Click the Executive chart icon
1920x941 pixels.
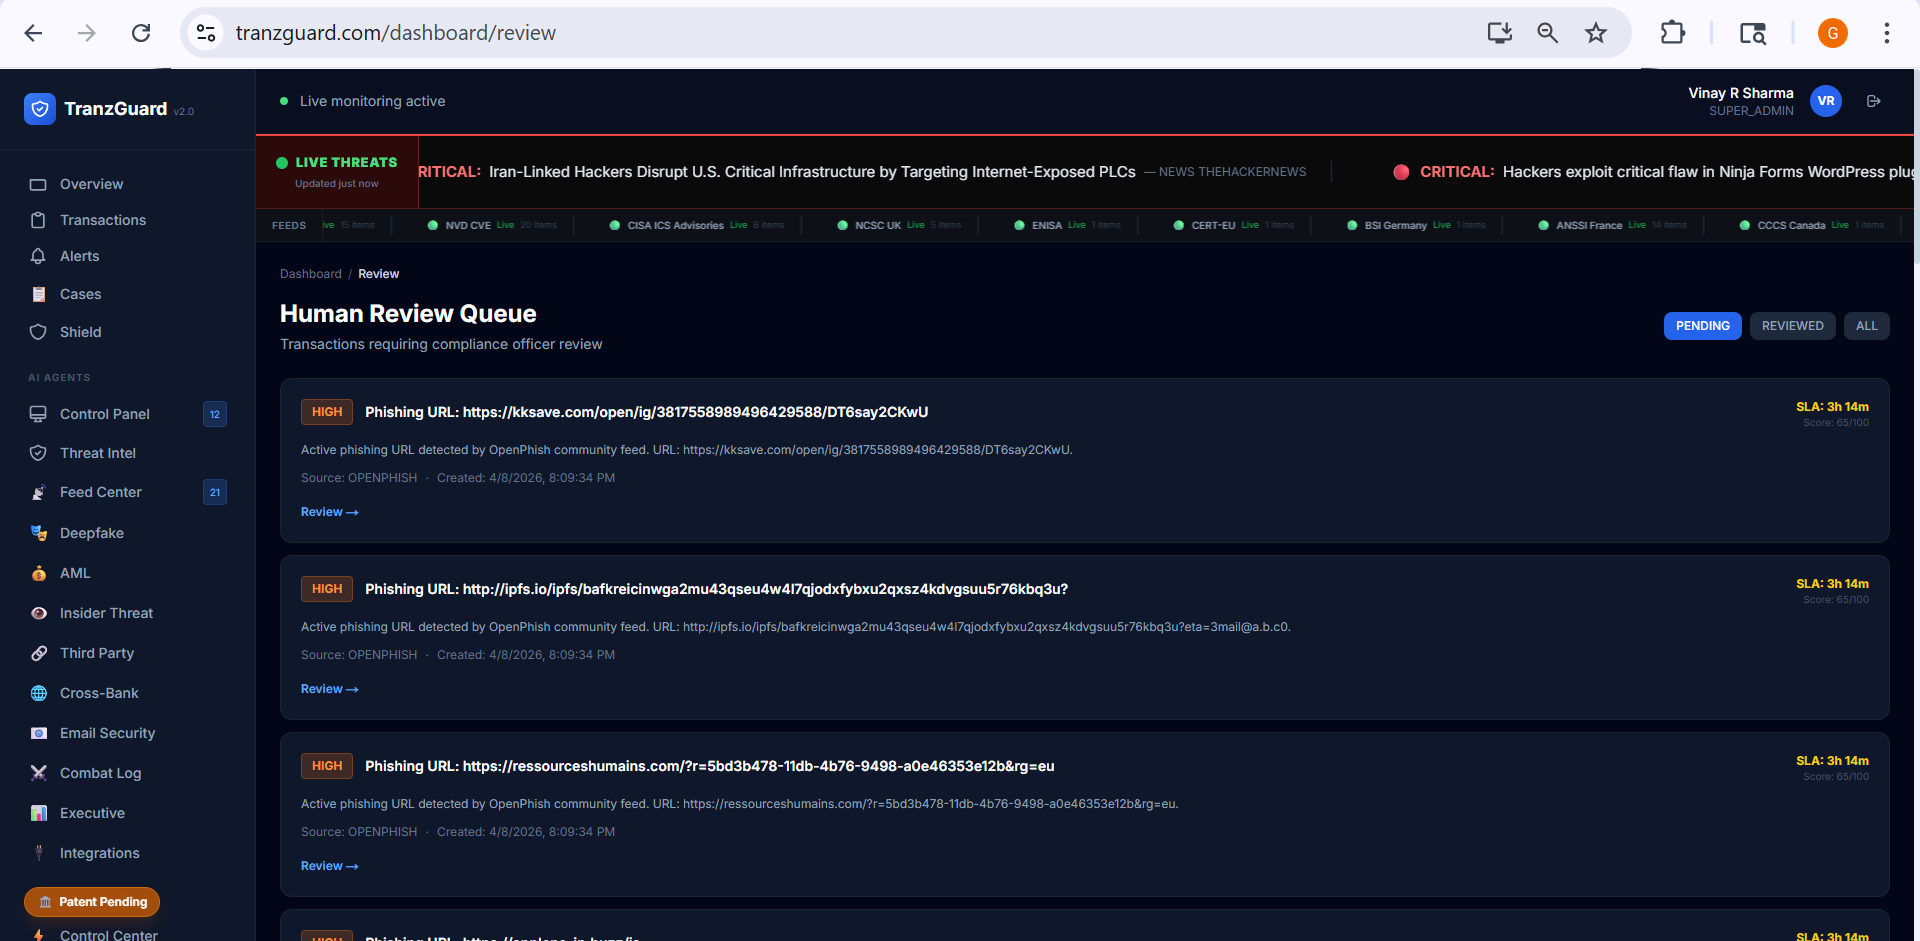click(x=38, y=813)
